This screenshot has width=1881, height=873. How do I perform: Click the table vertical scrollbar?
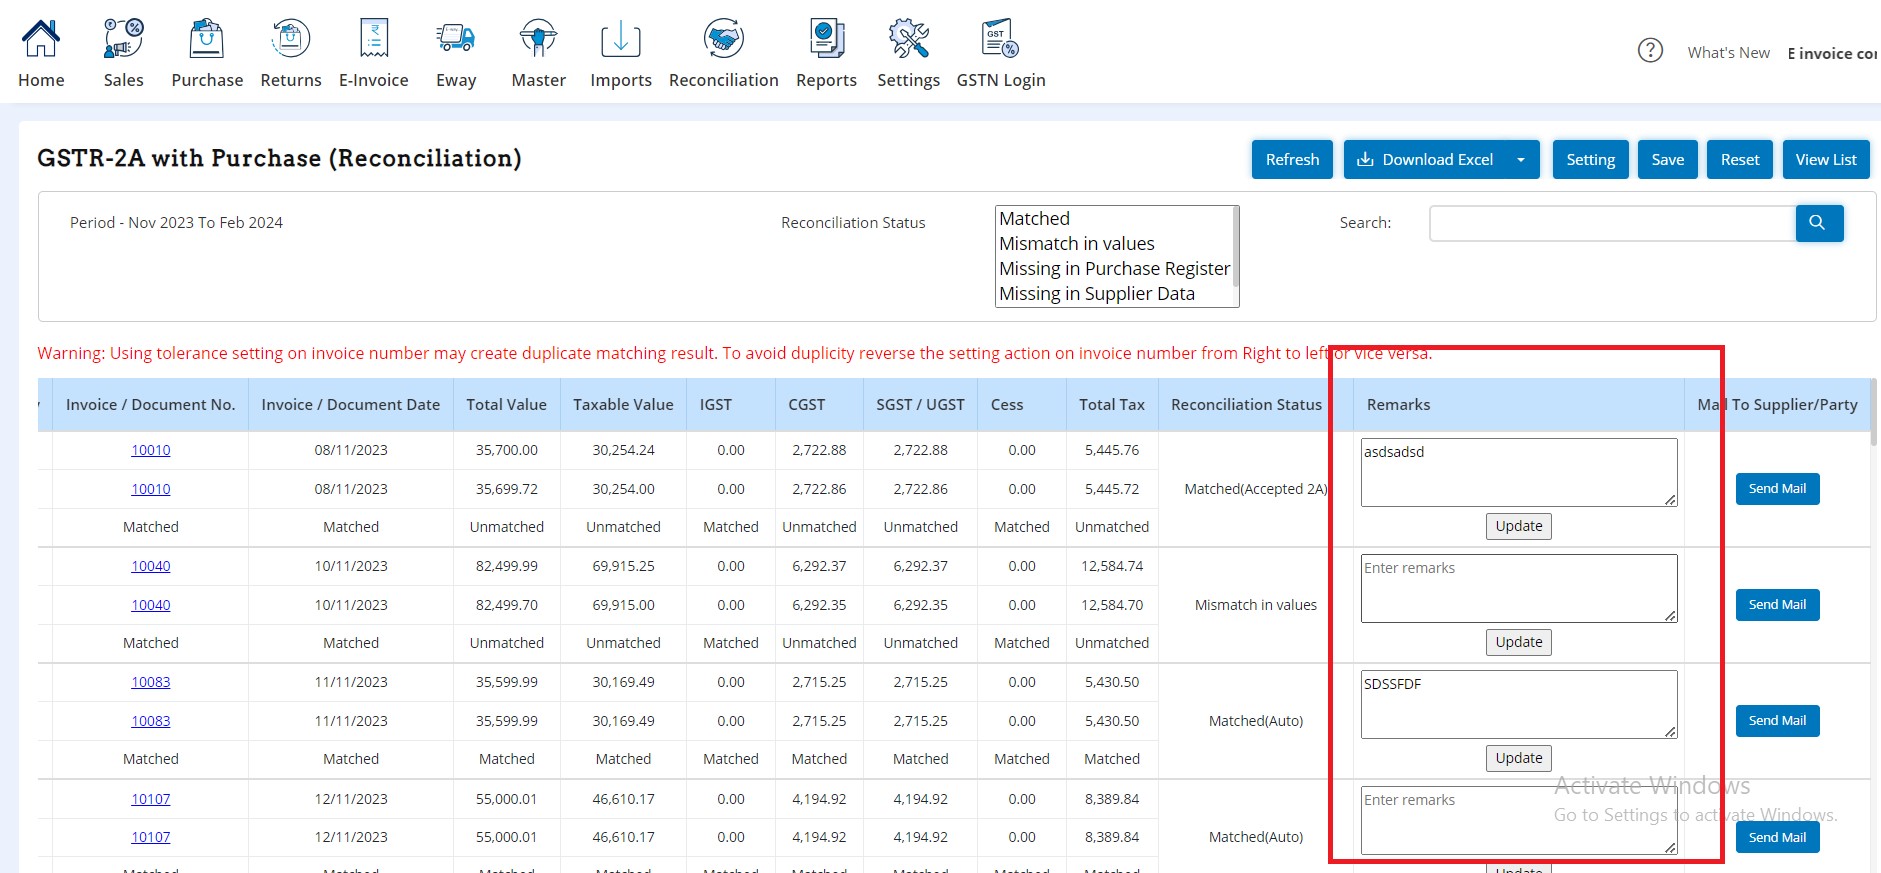click(1874, 412)
